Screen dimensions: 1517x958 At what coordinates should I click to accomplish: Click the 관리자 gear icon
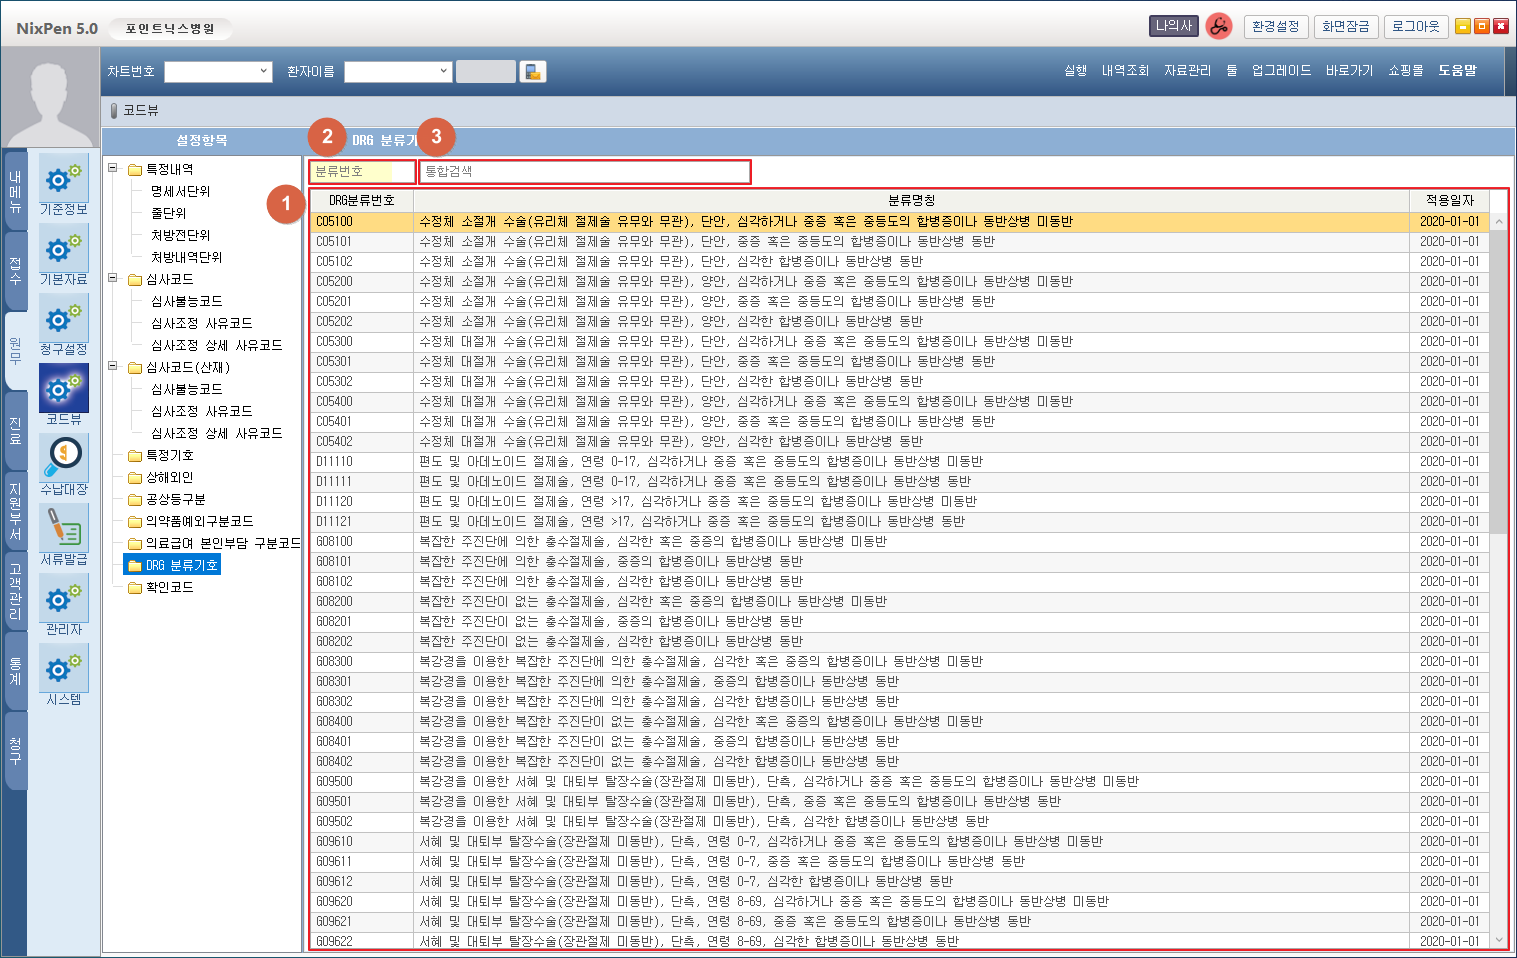(x=63, y=598)
